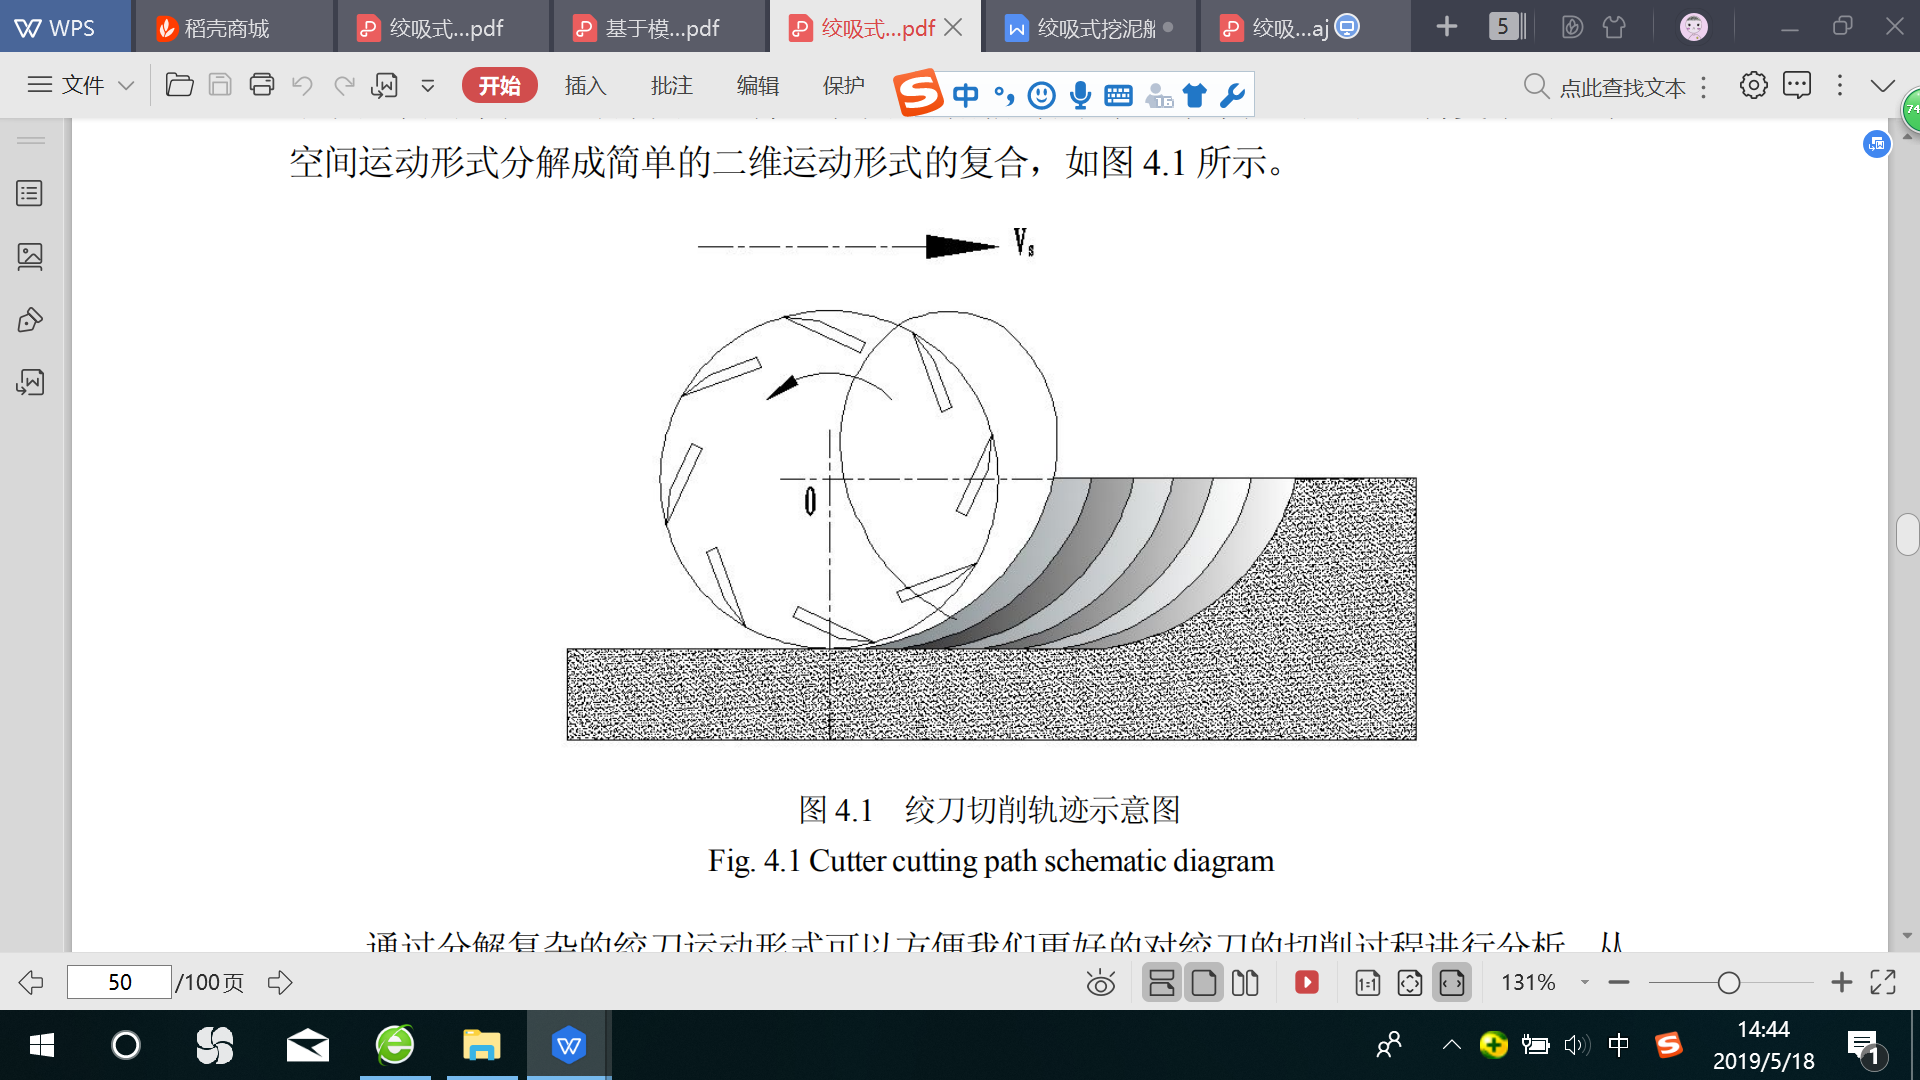1920x1080 pixels.
Task: Open the settings gear icon
Action: [1753, 85]
